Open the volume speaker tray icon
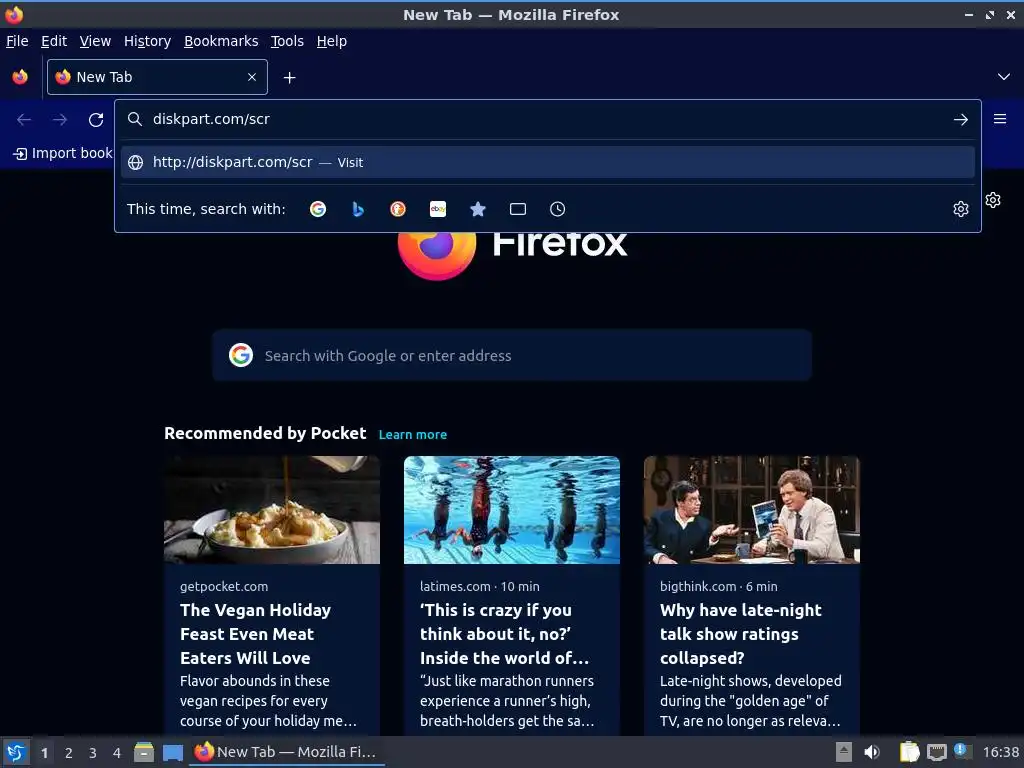 coord(872,752)
